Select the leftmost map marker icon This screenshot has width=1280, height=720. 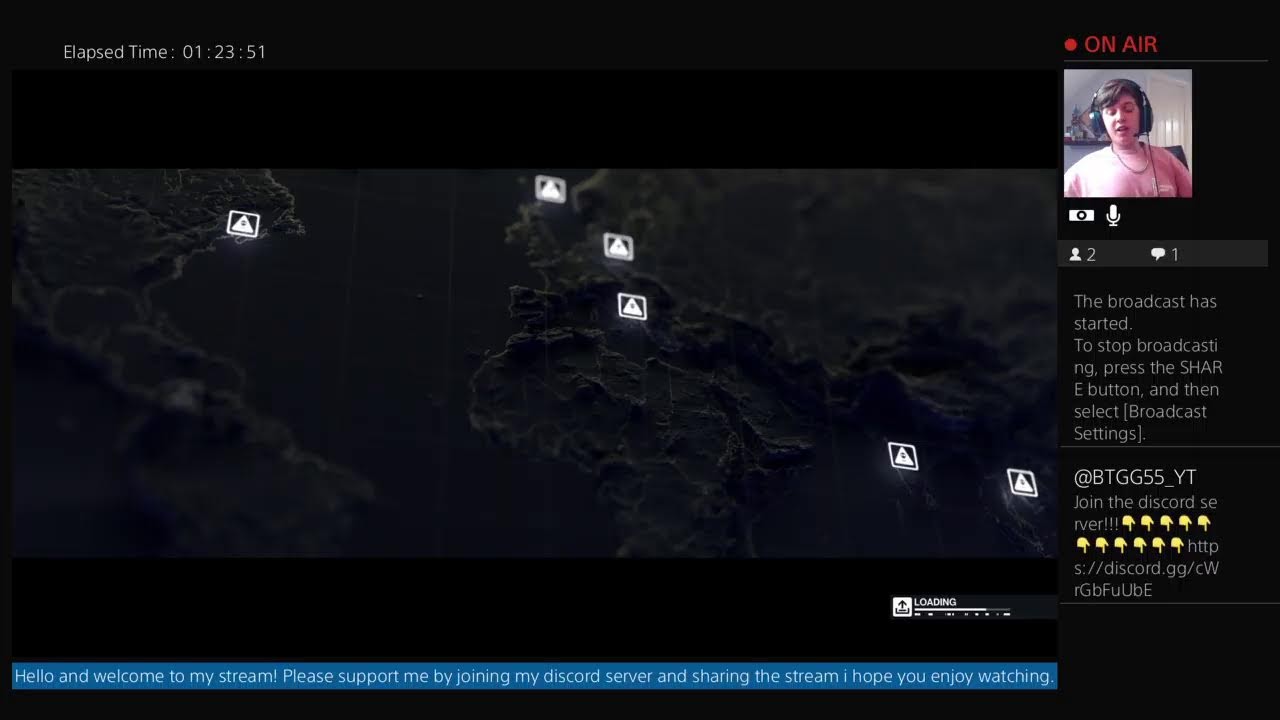click(243, 223)
